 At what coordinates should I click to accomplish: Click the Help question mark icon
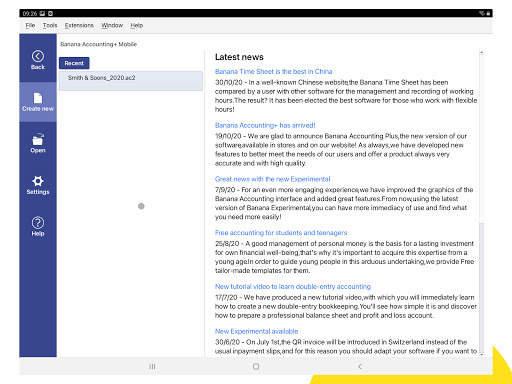tap(38, 223)
